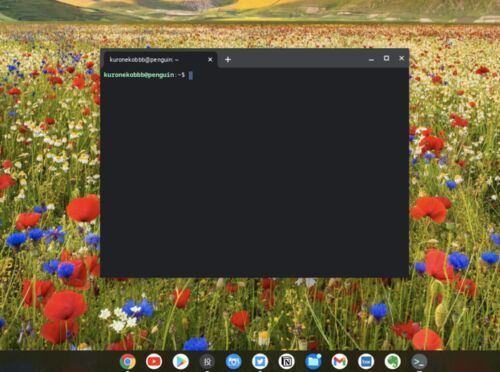The width and height of the screenshot is (500, 372).
Task: Open Google Chrome from the shelf
Action: pyautogui.click(x=128, y=362)
